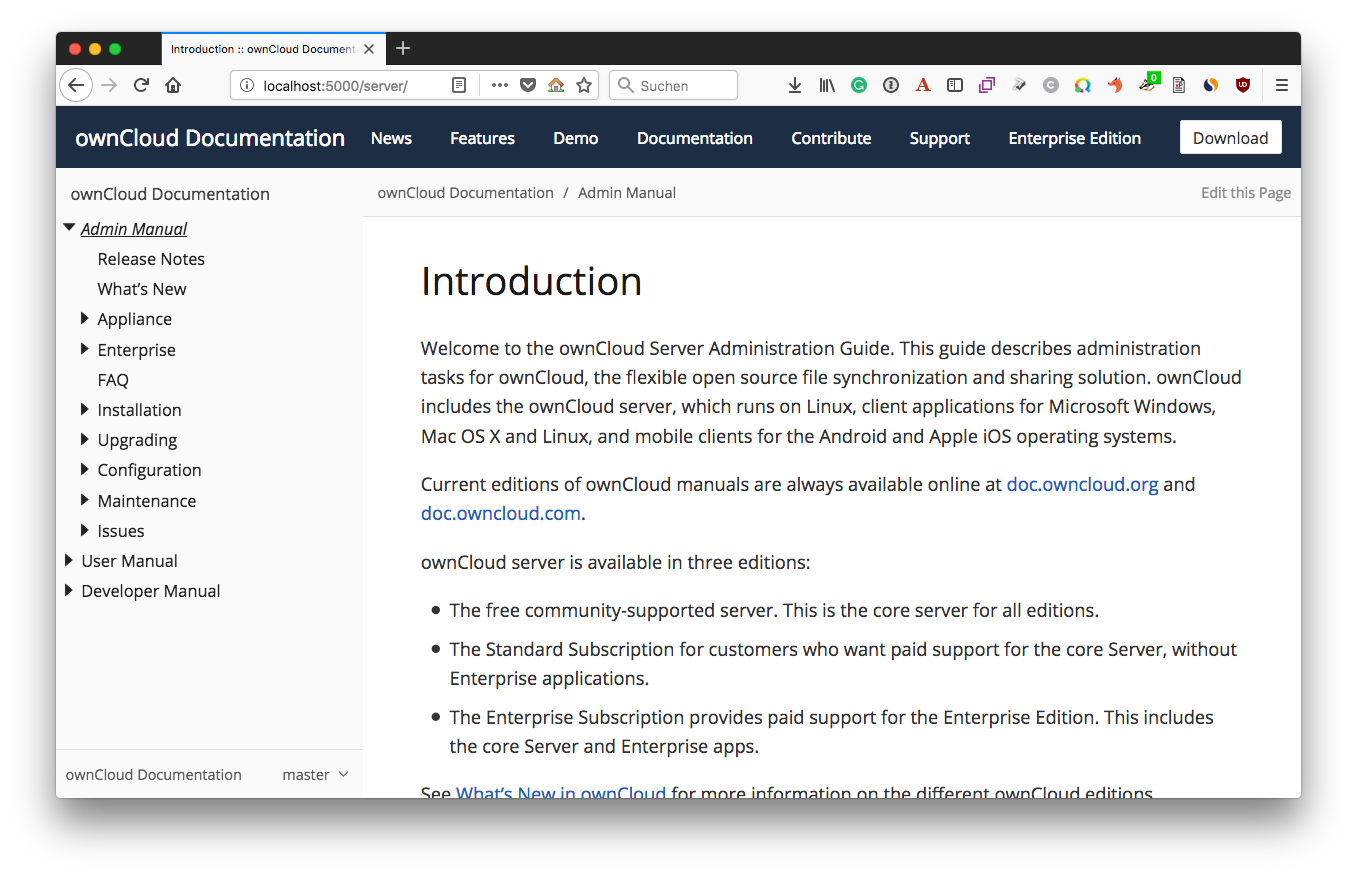Click the blue-orange SimilarWeb extension icon

click(x=1211, y=86)
